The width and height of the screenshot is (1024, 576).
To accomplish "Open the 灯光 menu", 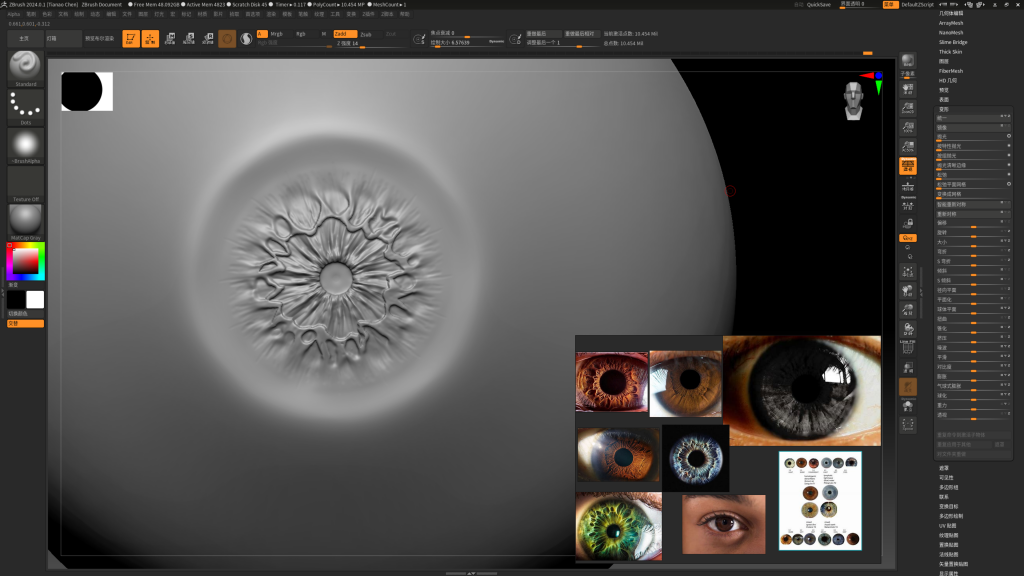I will 159,14.
